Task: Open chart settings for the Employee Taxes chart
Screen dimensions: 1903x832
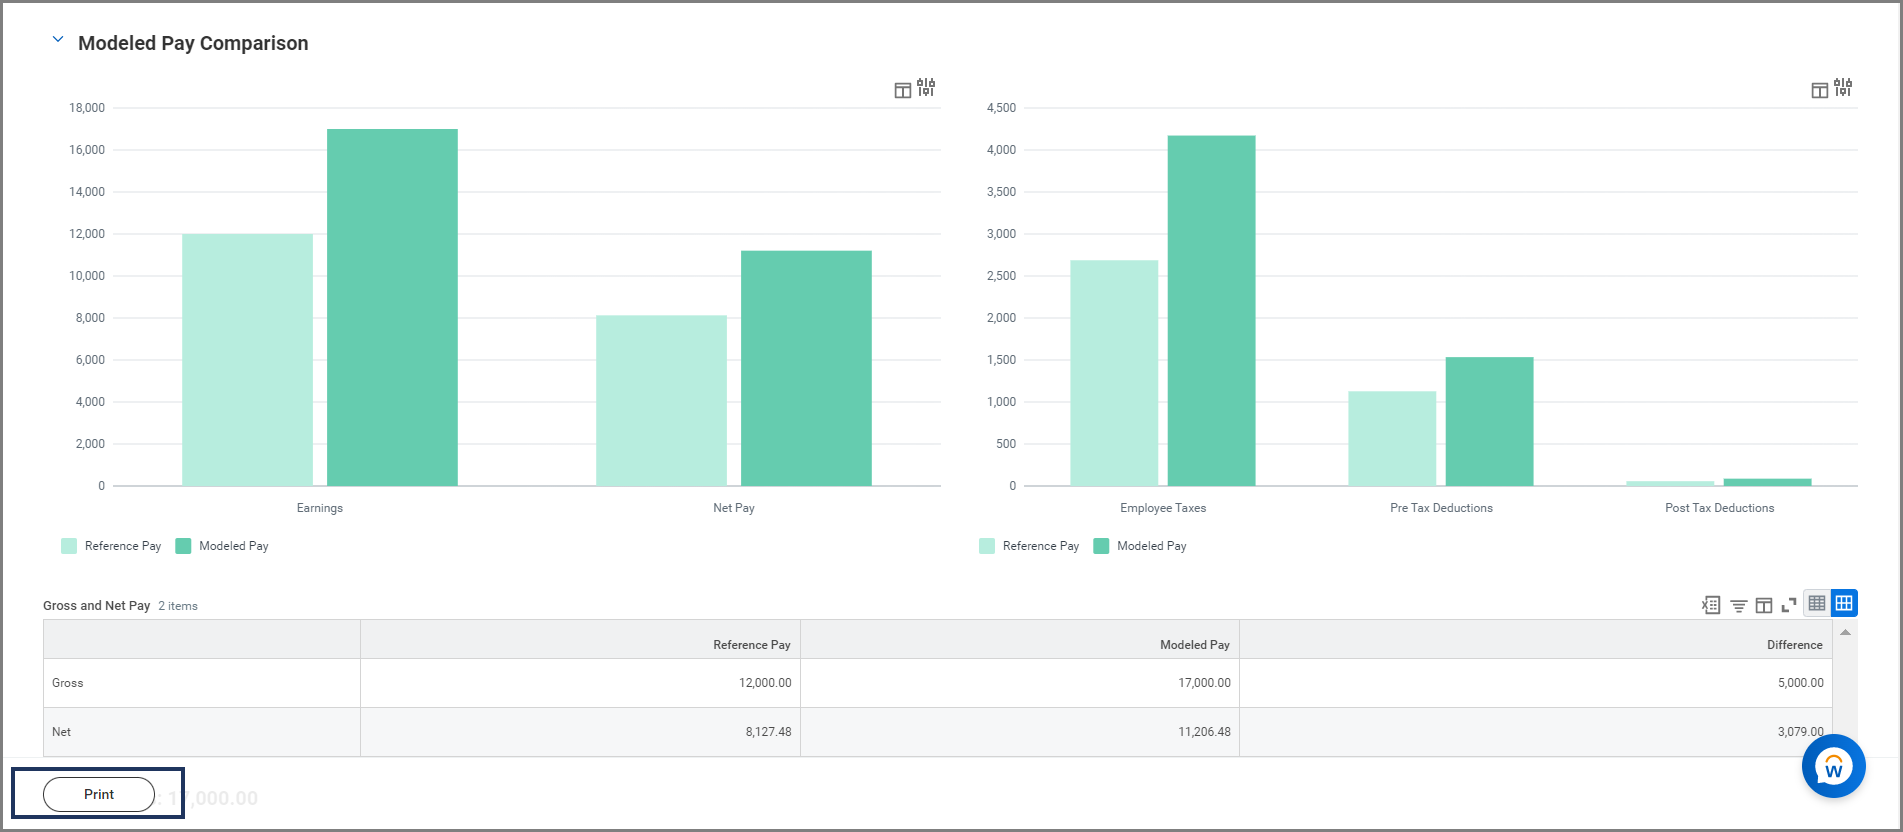Action: tap(1843, 88)
